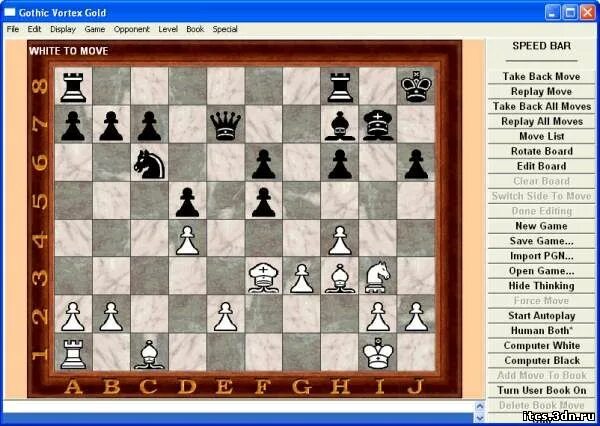Click Replay All Moves button
This screenshot has width=600, height=426.
point(541,121)
